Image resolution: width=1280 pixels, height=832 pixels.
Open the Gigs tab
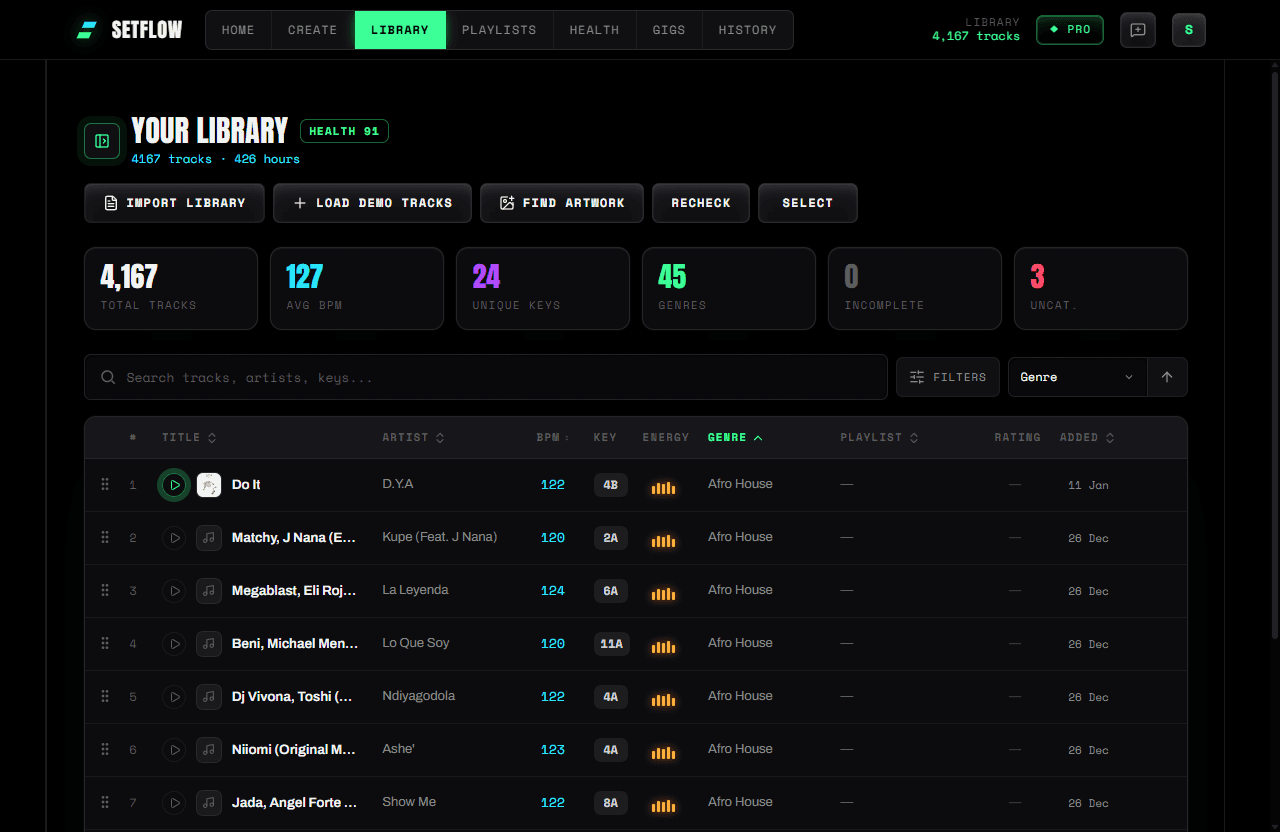click(x=669, y=30)
